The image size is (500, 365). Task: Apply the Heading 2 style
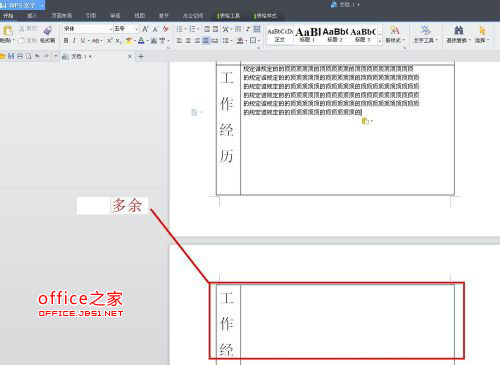335,35
